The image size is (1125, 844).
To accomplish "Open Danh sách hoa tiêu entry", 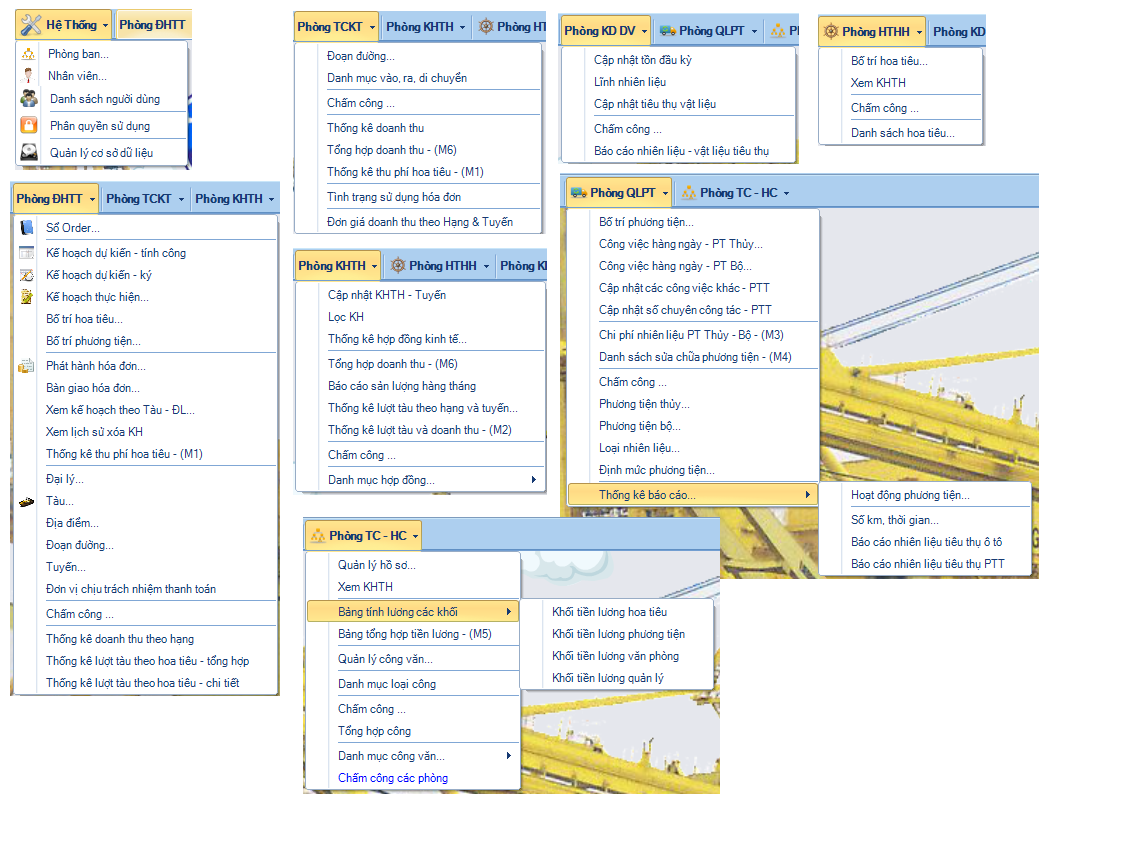I will point(902,133).
